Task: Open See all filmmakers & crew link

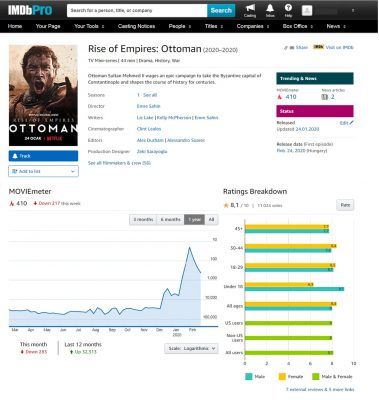Action: point(119,163)
